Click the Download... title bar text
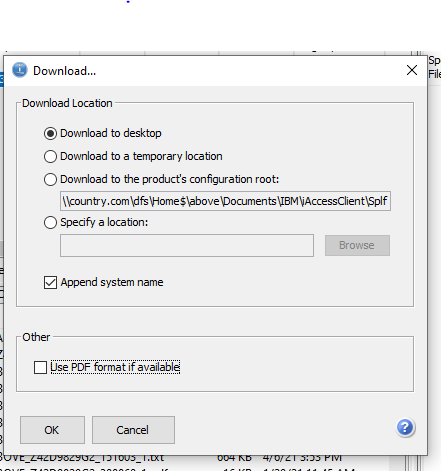The width and height of the screenshot is (441, 471). point(64,71)
